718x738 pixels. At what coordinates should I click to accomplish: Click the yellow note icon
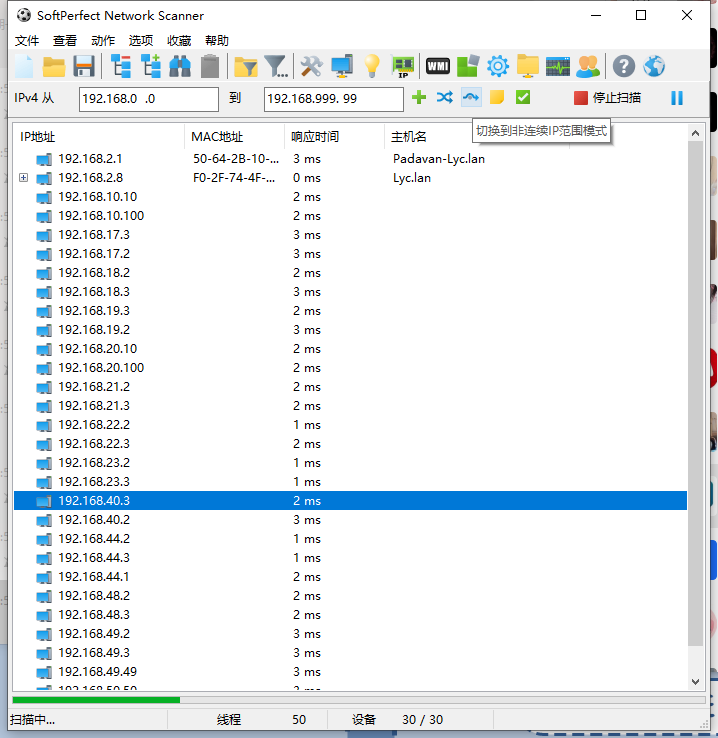(x=497, y=97)
